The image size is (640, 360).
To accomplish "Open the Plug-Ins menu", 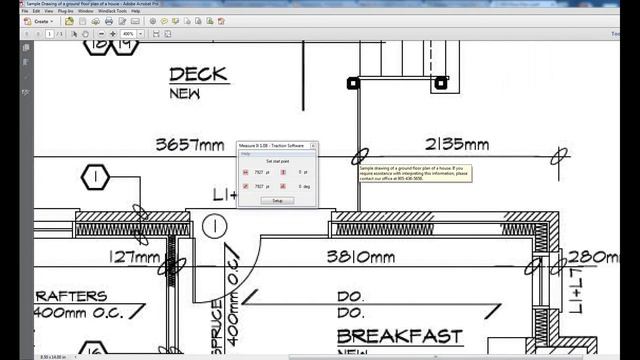I will [x=65, y=11].
